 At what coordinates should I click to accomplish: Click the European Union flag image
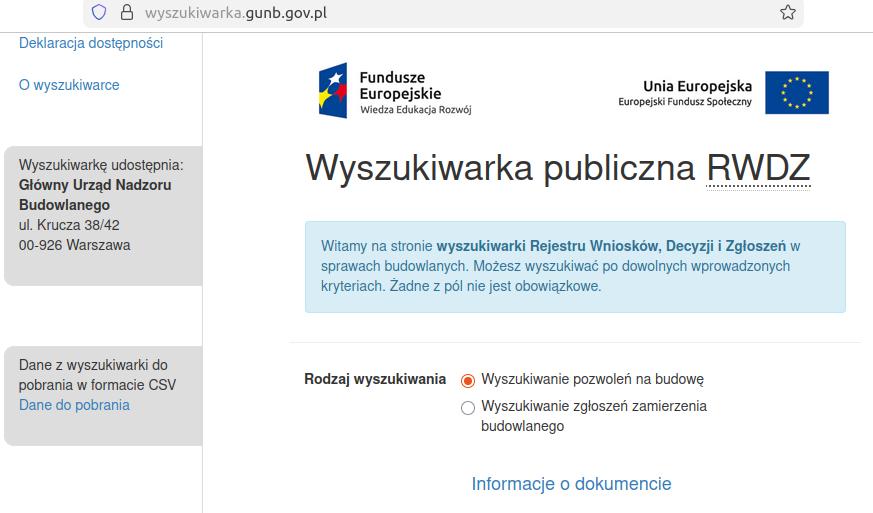[797, 93]
